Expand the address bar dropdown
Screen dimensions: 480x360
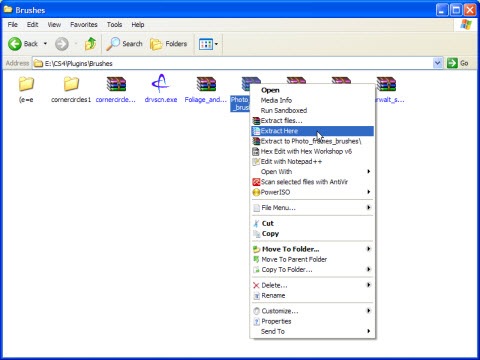[437, 63]
